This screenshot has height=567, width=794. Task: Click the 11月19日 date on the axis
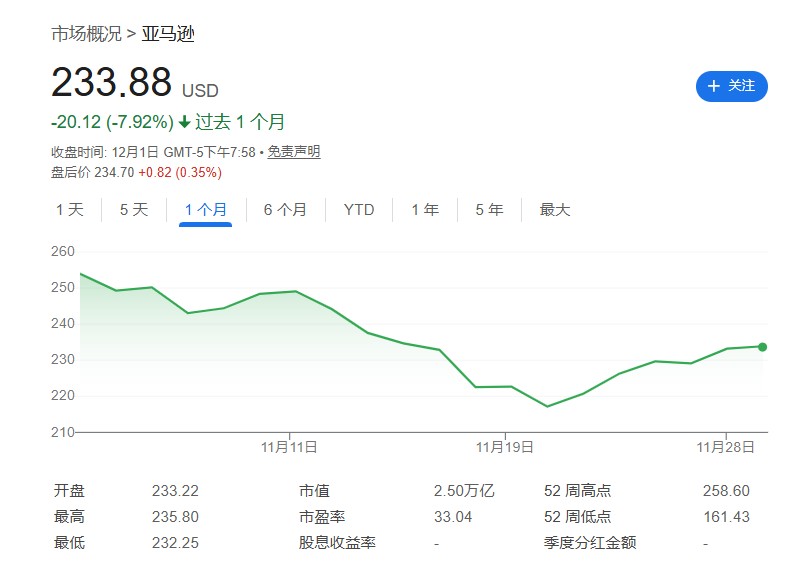tap(505, 446)
